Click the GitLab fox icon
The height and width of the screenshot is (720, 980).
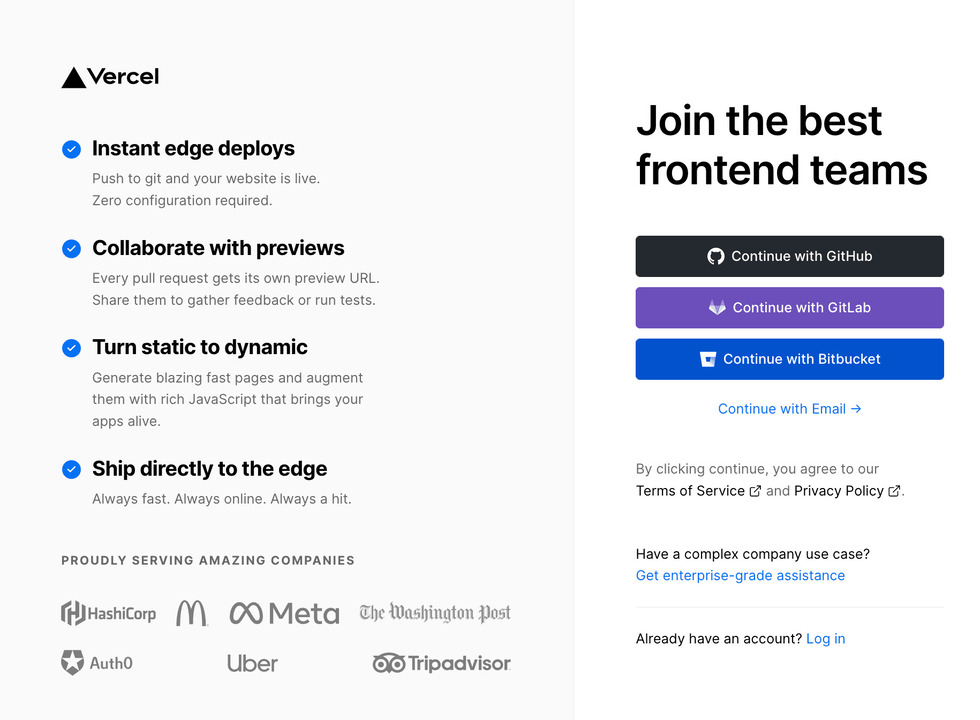click(717, 308)
